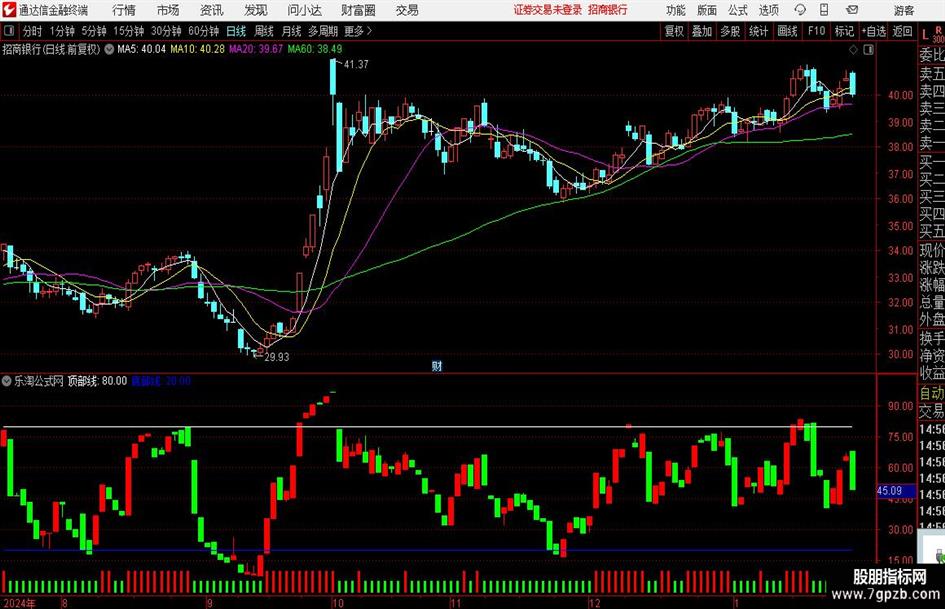
Task: Click the MA5: 40.04 indicator value
Action: [142, 49]
